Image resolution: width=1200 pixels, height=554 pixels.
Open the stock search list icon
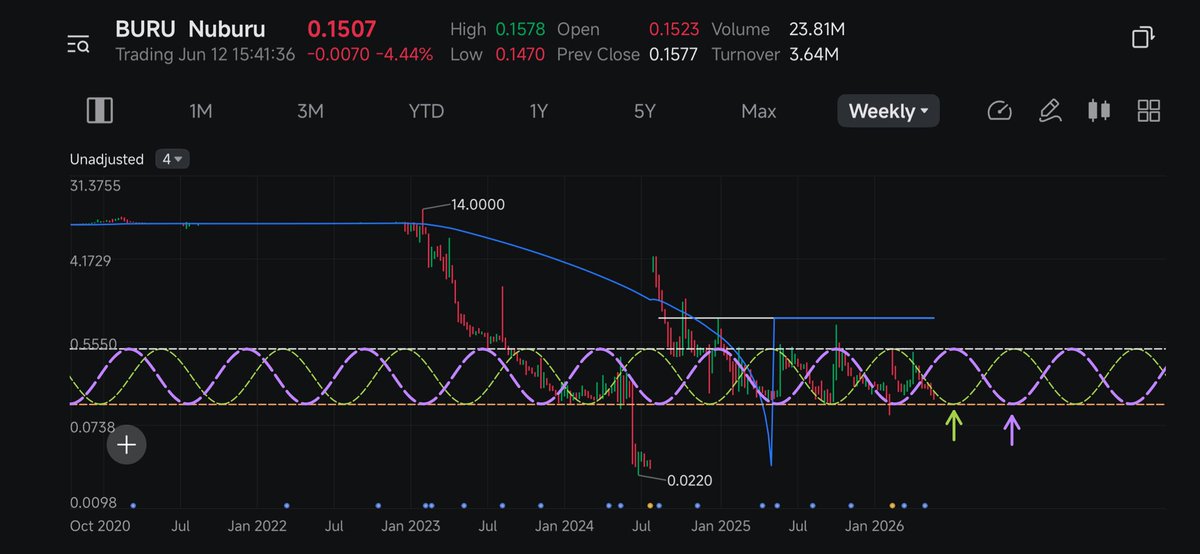click(78, 44)
